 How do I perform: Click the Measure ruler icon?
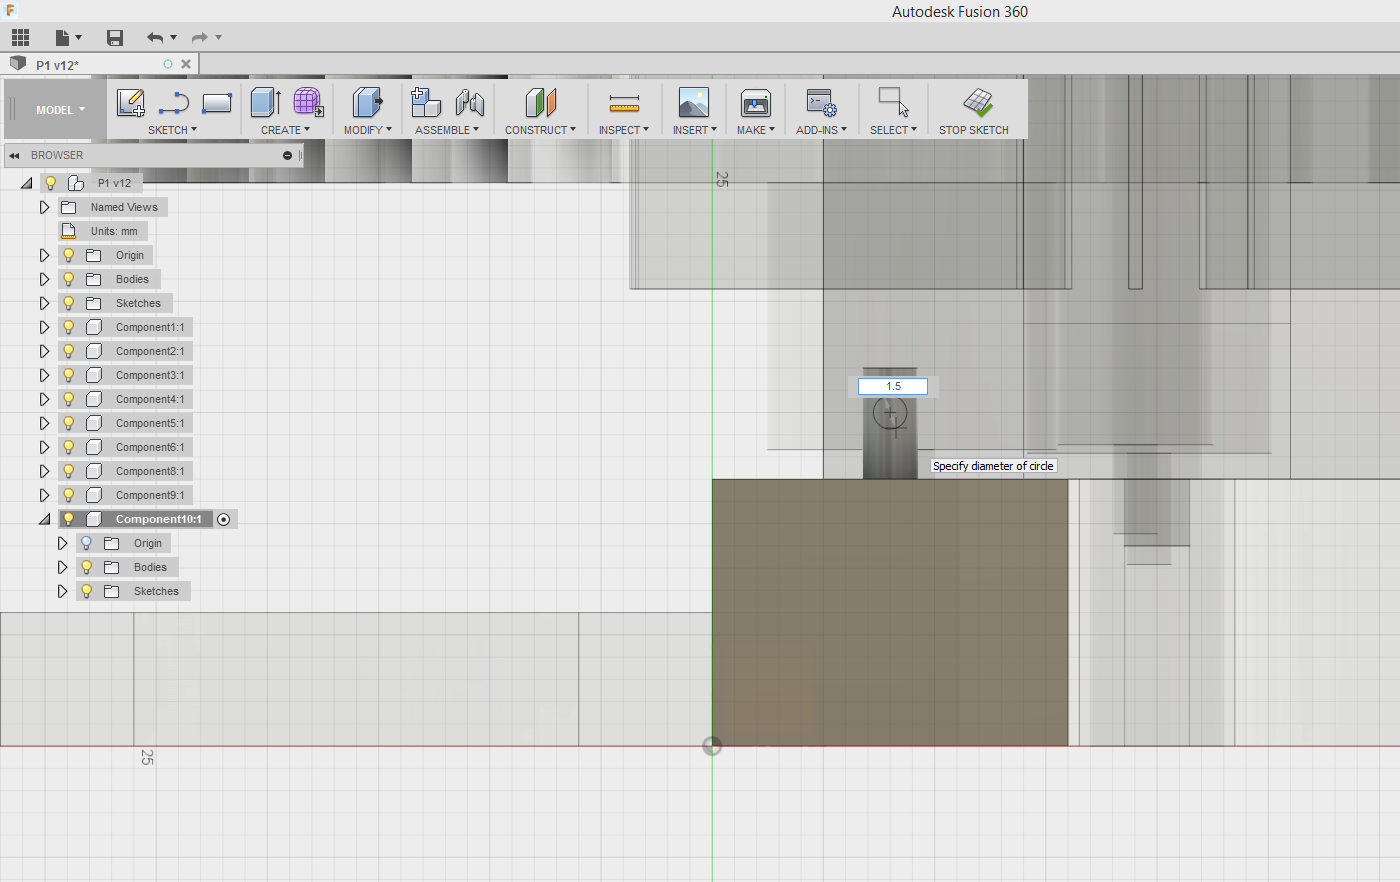pyautogui.click(x=624, y=103)
